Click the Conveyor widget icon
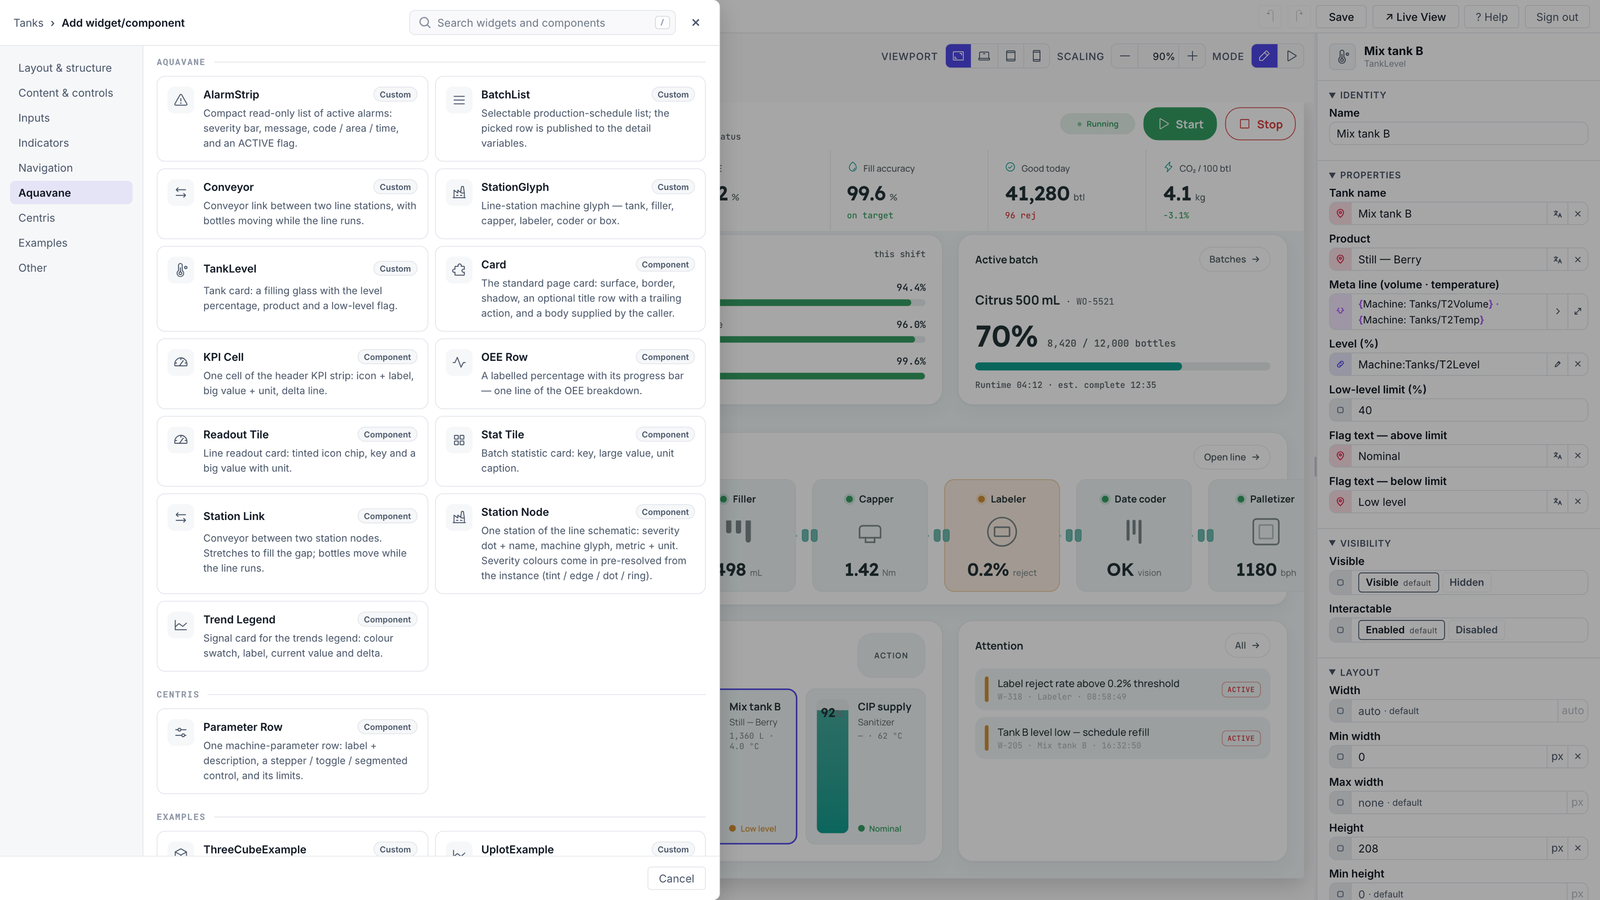The height and width of the screenshot is (900, 1600). pos(181,192)
